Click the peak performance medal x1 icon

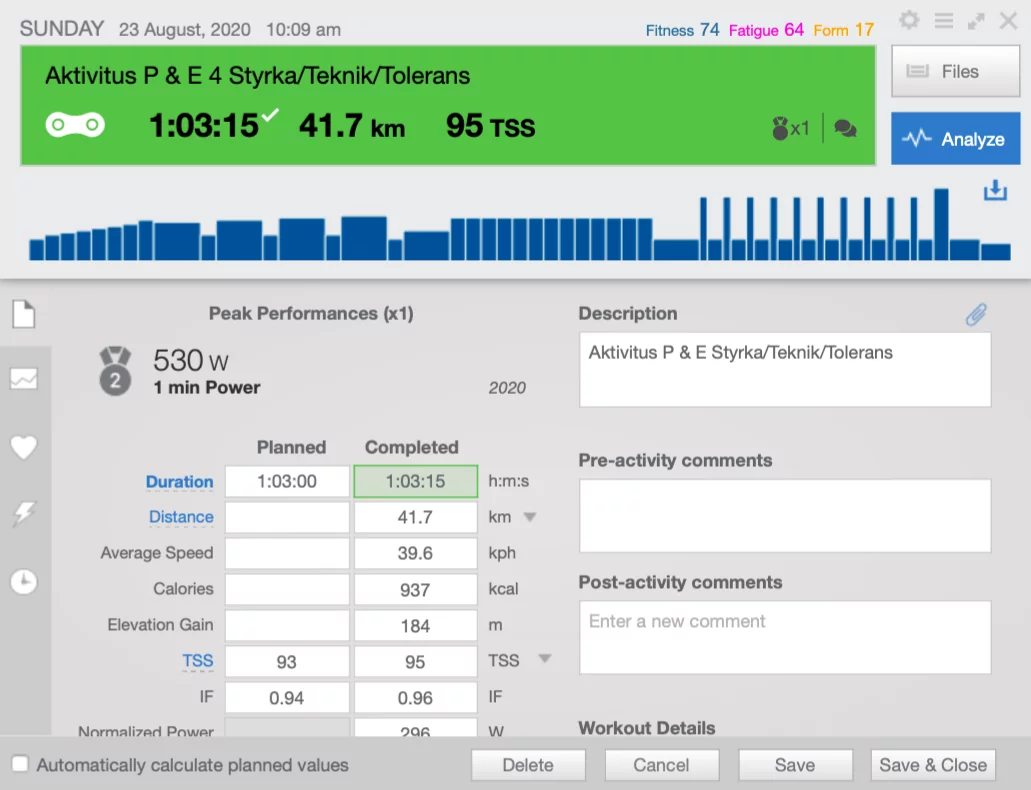pyautogui.click(x=790, y=128)
